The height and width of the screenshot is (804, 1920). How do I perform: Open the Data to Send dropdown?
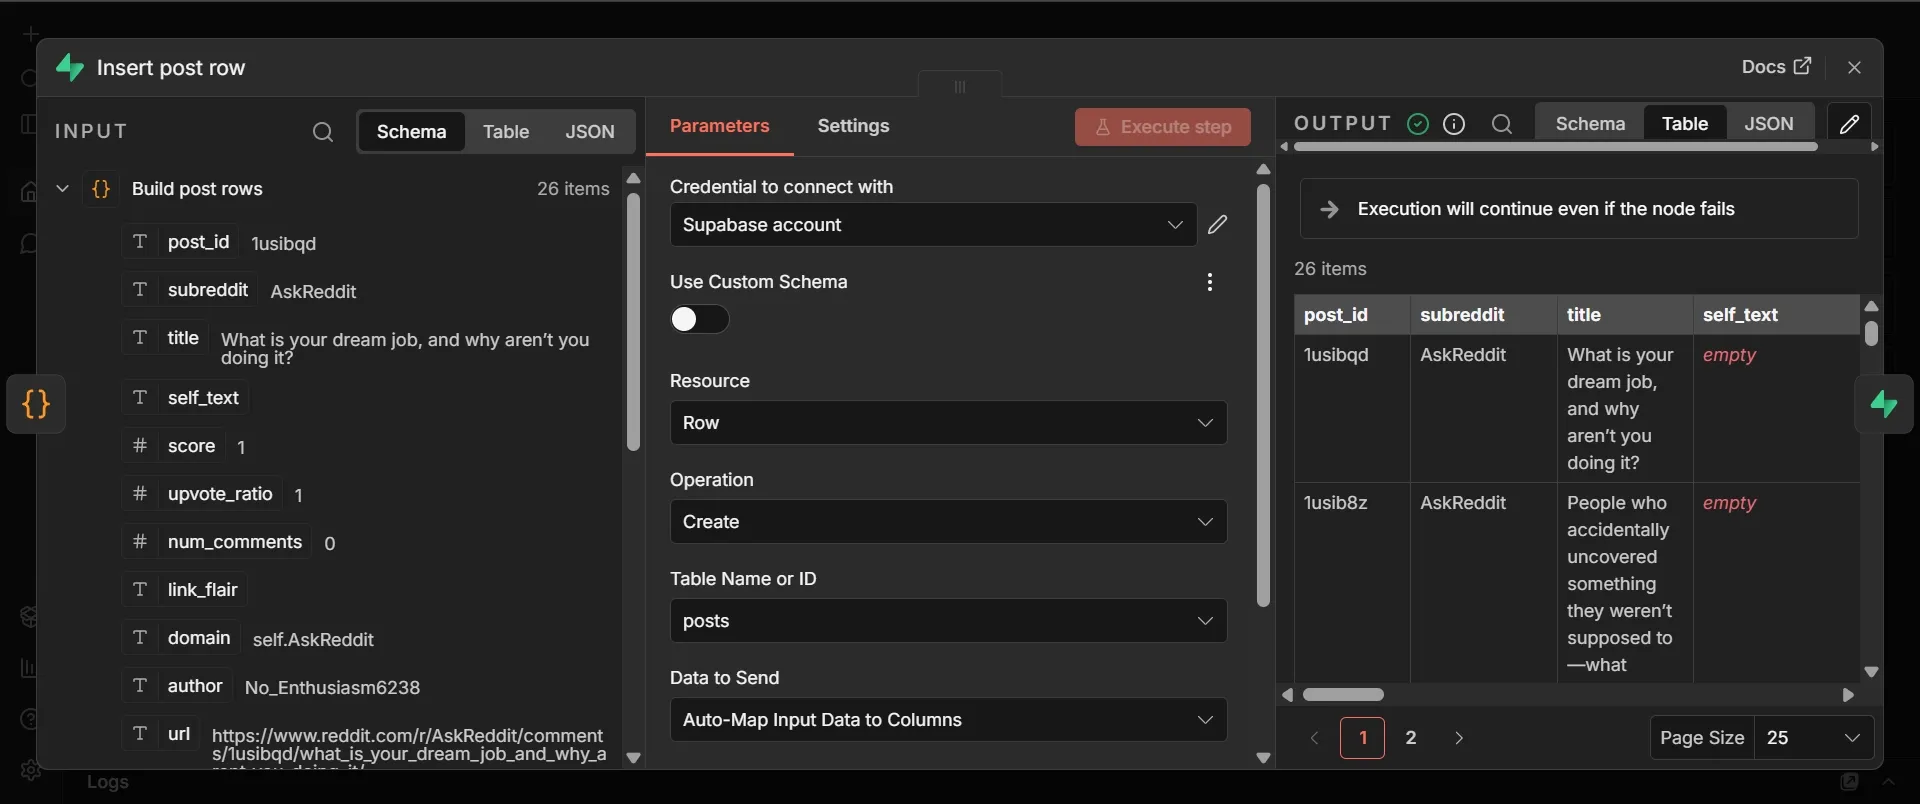[x=948, y=720]
